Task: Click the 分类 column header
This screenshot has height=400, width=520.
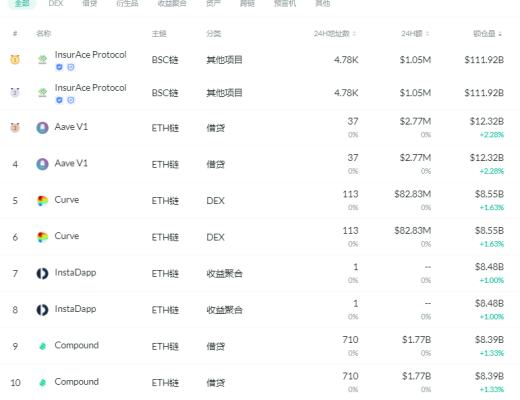Action: click(x=213, y=34)
